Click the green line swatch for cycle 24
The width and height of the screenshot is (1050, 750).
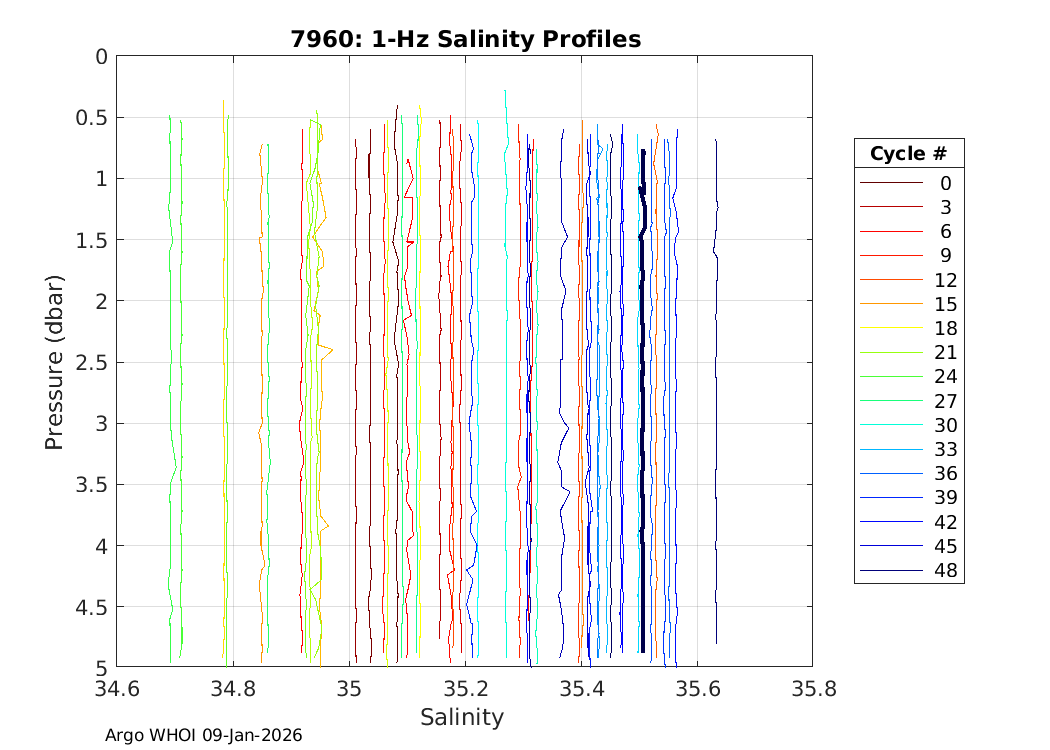(x=890, y=377)
